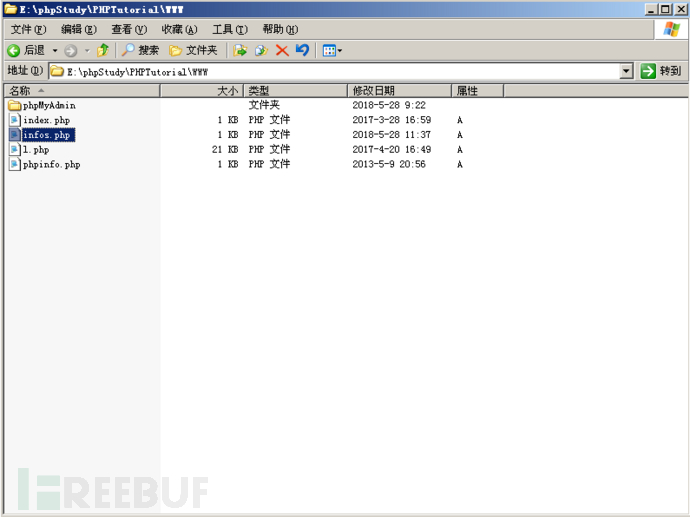Click the date 2018-5-28 11:37
This screenshot has height=517, width=690.
392,135
